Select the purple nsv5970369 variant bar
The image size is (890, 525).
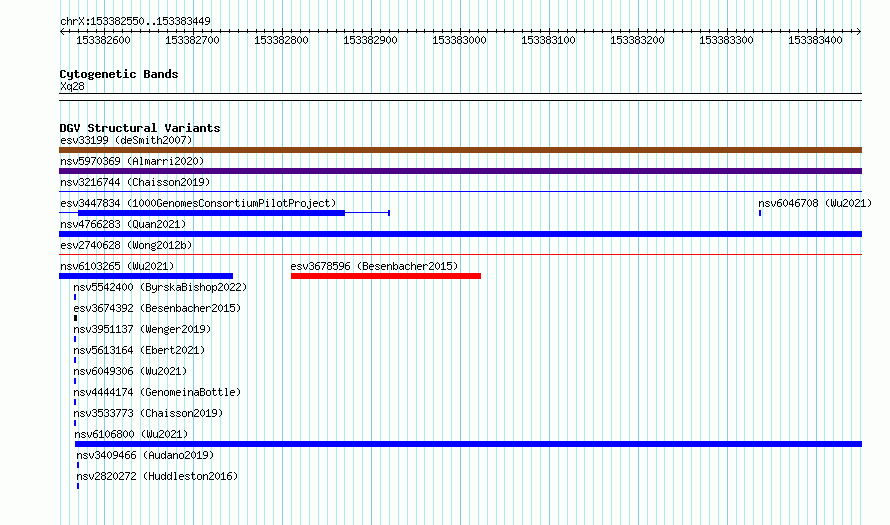[x=460, y=171]
